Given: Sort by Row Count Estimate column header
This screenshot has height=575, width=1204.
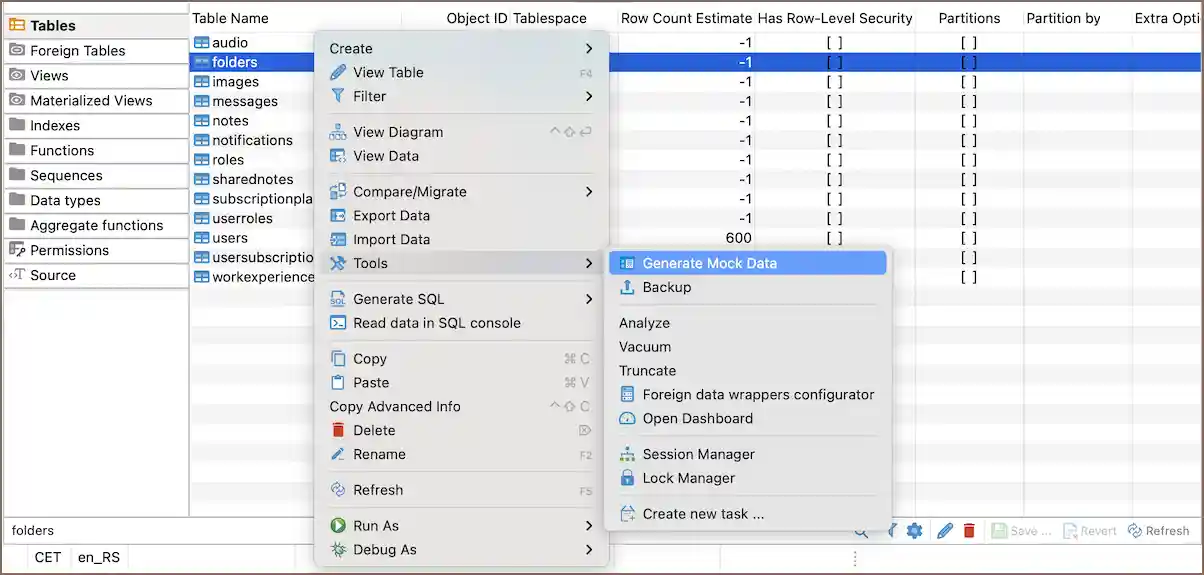Looking at the screenshot, I should point(685,18).
